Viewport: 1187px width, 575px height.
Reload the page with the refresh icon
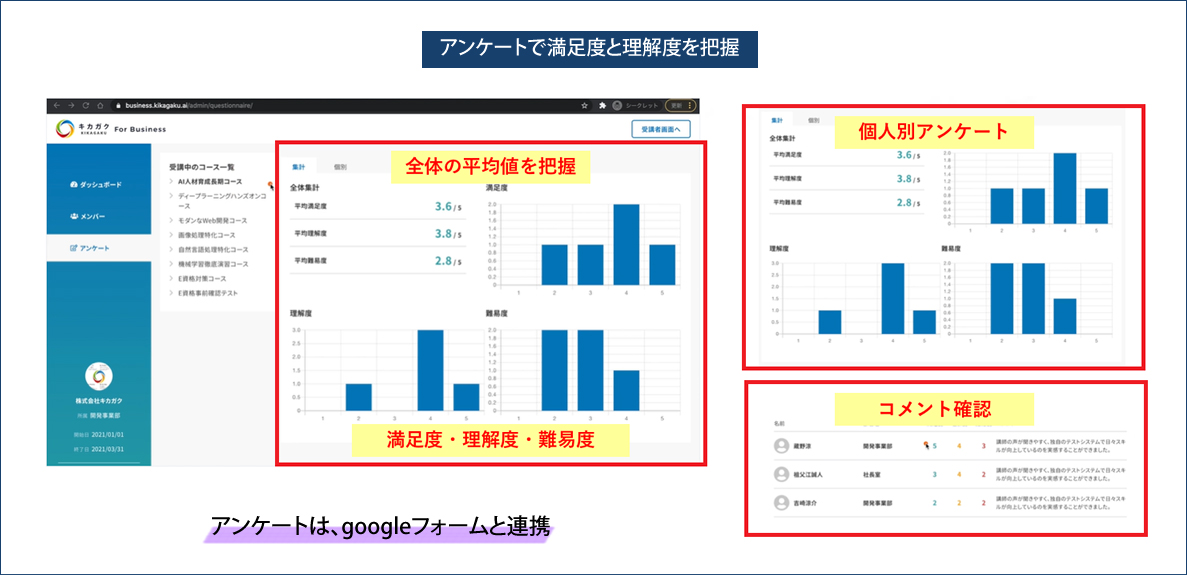(86, 106)
